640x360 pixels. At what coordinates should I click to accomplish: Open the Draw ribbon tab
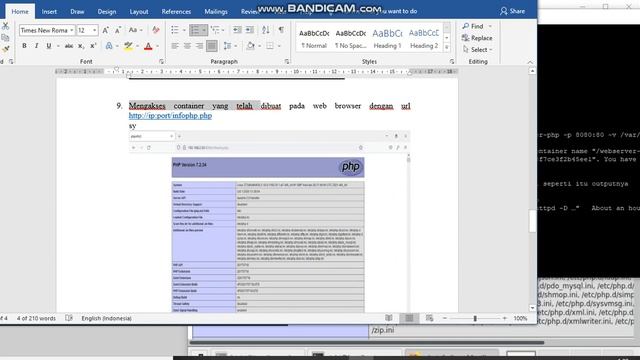click(77, 11)
